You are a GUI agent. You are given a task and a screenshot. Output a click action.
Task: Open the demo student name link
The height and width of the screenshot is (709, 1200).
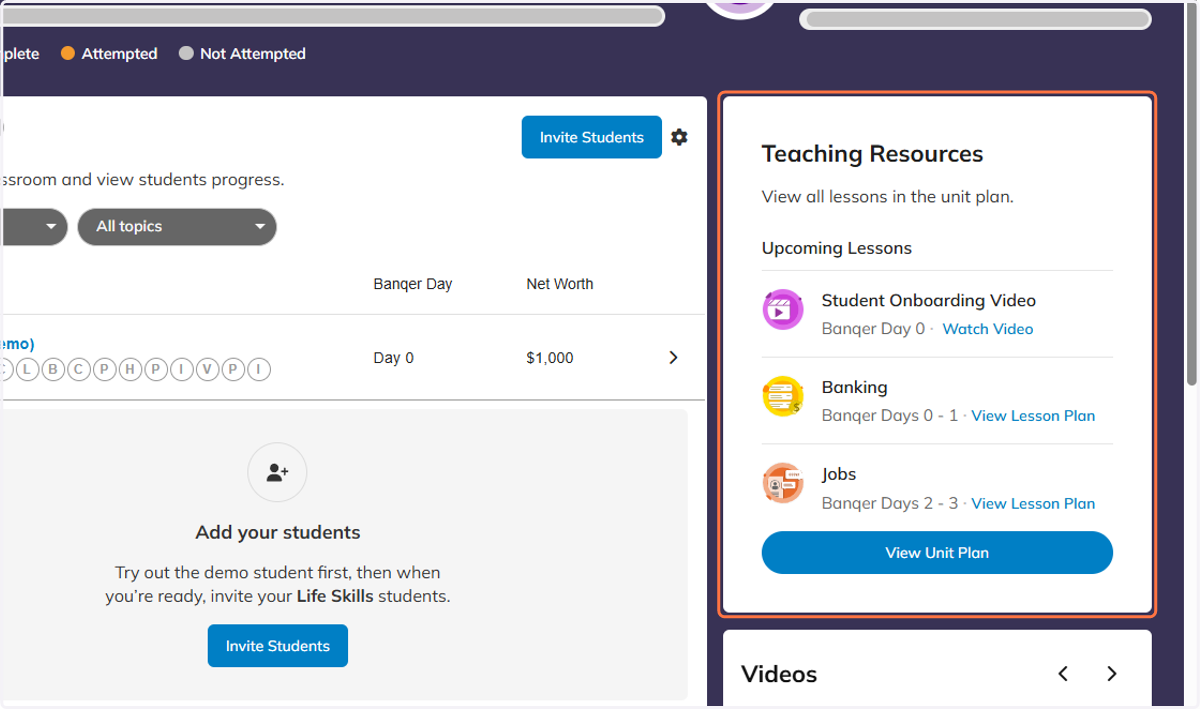click(17, 343)
